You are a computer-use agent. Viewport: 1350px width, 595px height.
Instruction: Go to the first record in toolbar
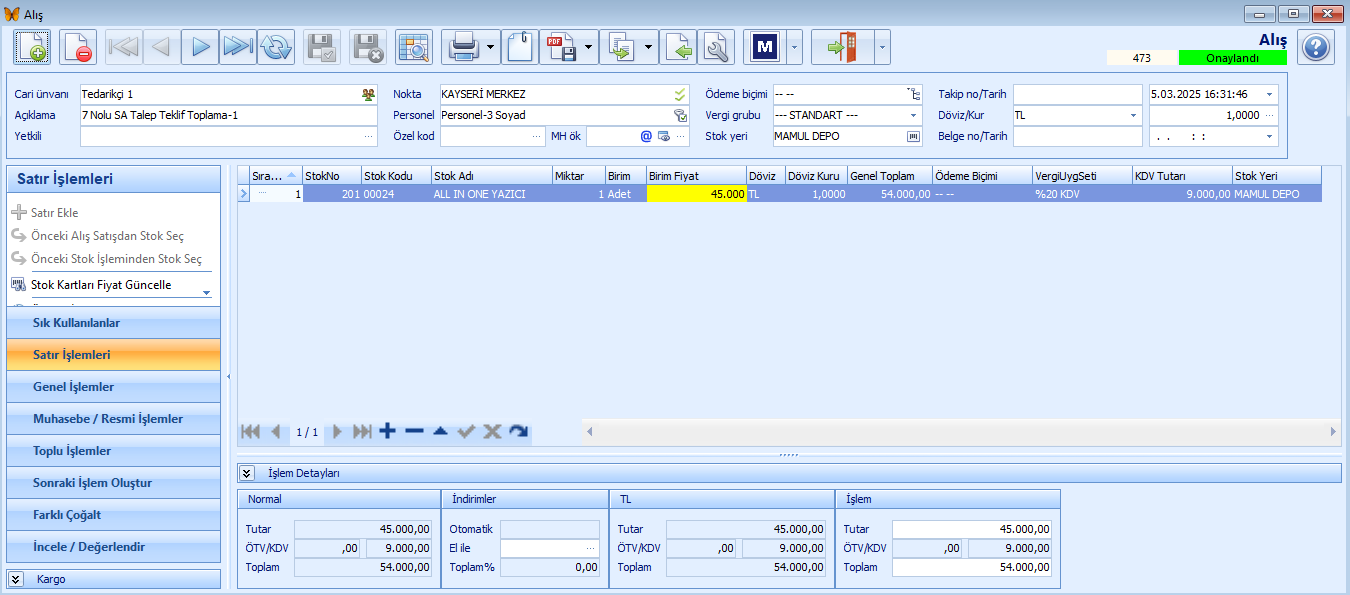(x=124, y=47)
